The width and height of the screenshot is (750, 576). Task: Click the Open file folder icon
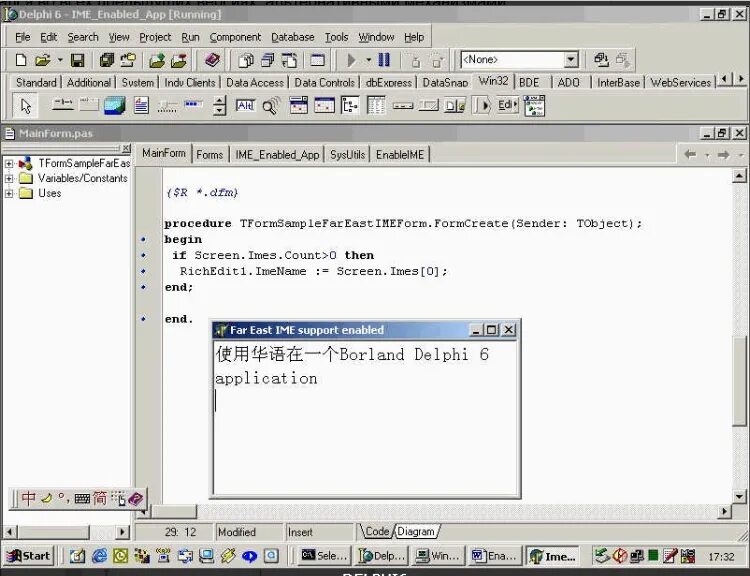(x=43, y=60)
